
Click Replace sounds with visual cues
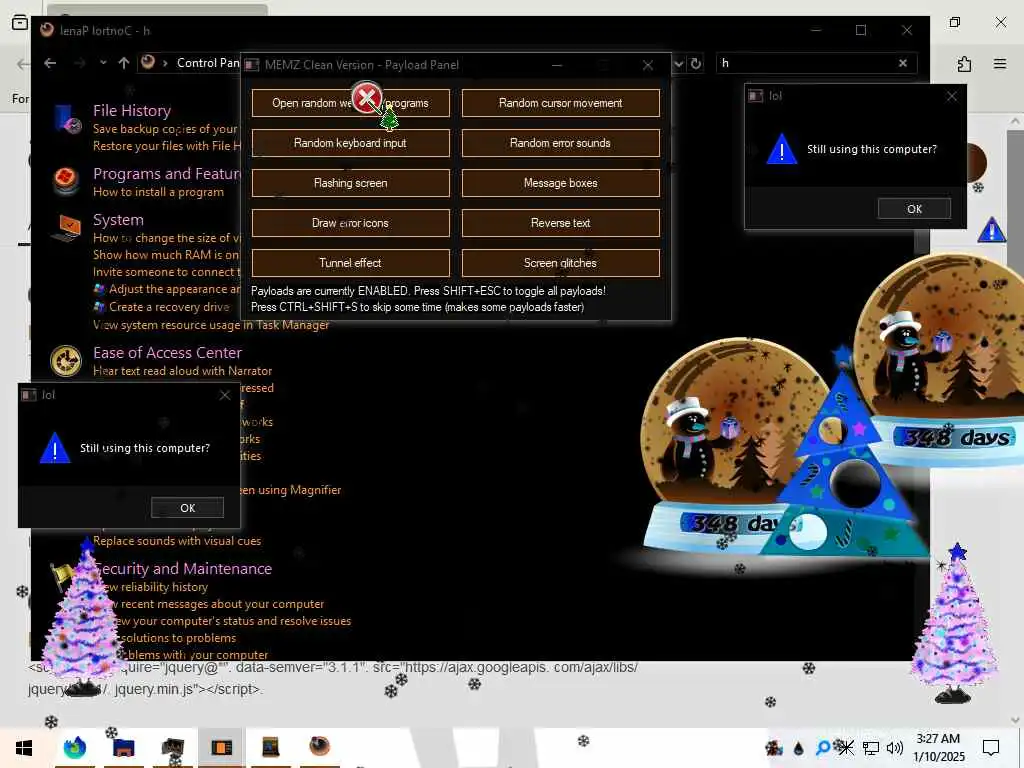click(177, 541)
